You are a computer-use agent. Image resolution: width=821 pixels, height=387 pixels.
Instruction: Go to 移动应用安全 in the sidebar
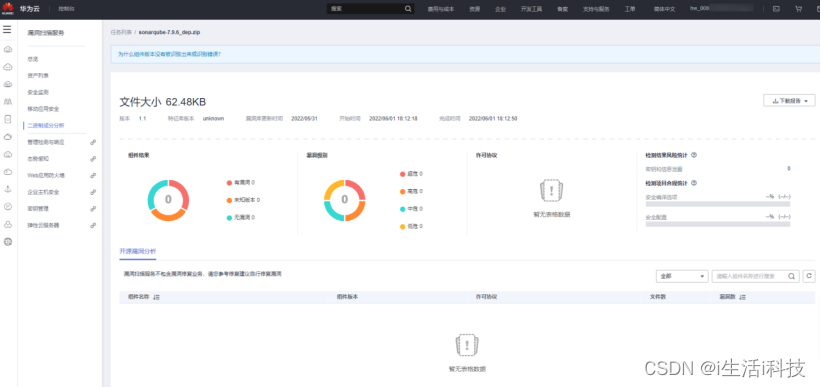43,109
